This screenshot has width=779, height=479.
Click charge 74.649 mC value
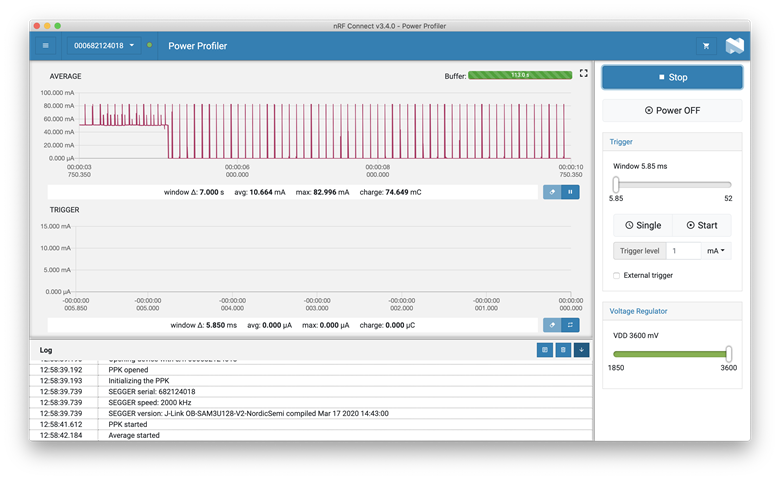point(390,192)
